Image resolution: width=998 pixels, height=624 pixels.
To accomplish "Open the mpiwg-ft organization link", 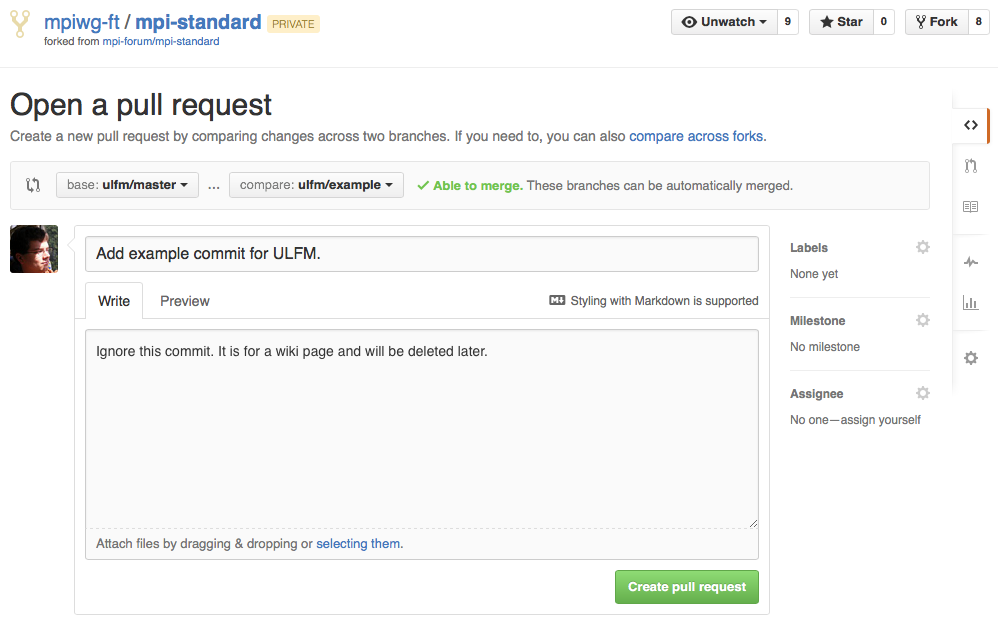I will coord(81,22).
